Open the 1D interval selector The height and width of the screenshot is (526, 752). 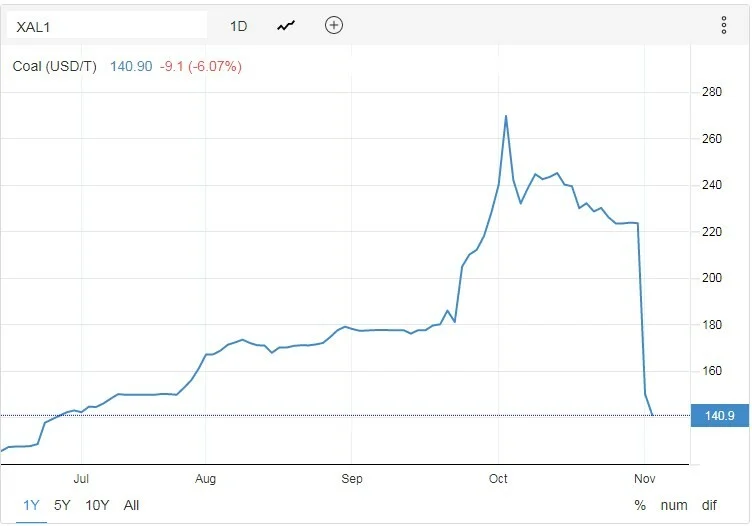[x=238, y=26]
